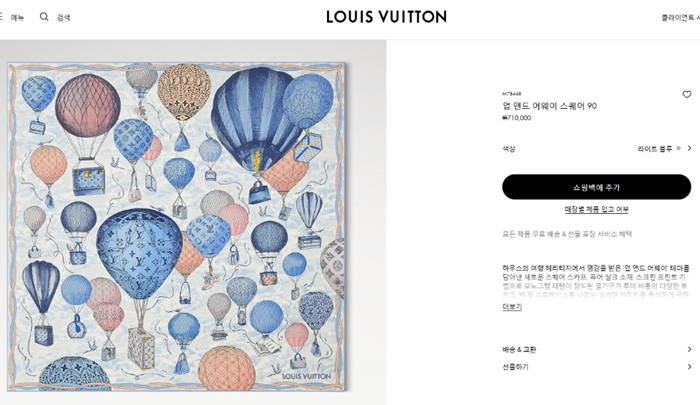
Task: Click the 색상 color row label
Action: tap(508, 149)
